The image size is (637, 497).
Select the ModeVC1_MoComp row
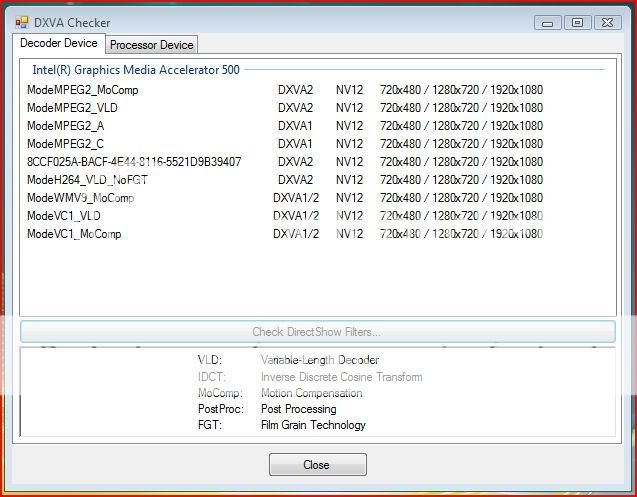pos(74,234)
